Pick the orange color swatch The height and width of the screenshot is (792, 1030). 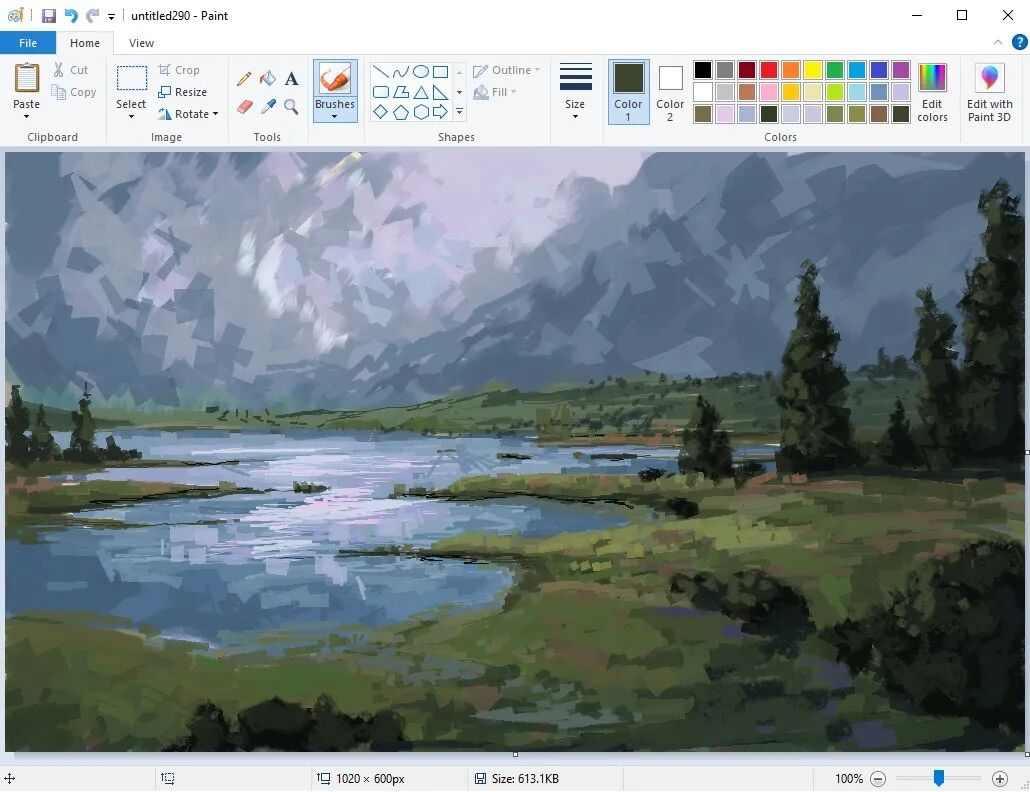pos(791,70)
